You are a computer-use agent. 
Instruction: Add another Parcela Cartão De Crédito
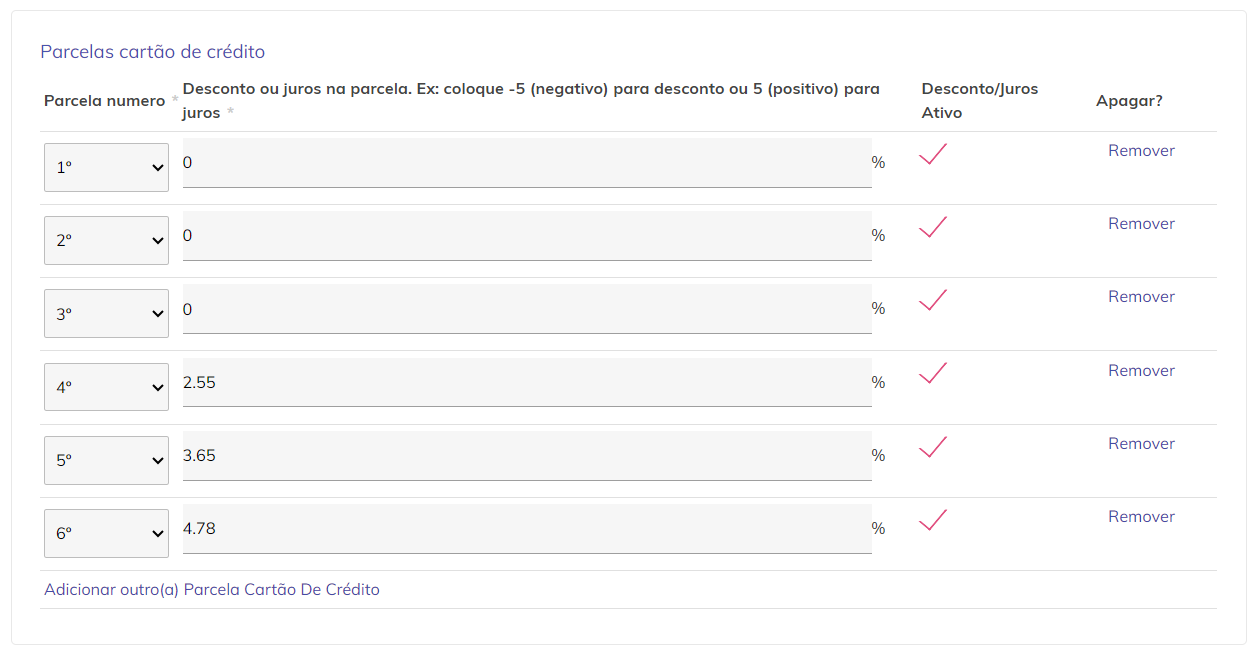212,590
